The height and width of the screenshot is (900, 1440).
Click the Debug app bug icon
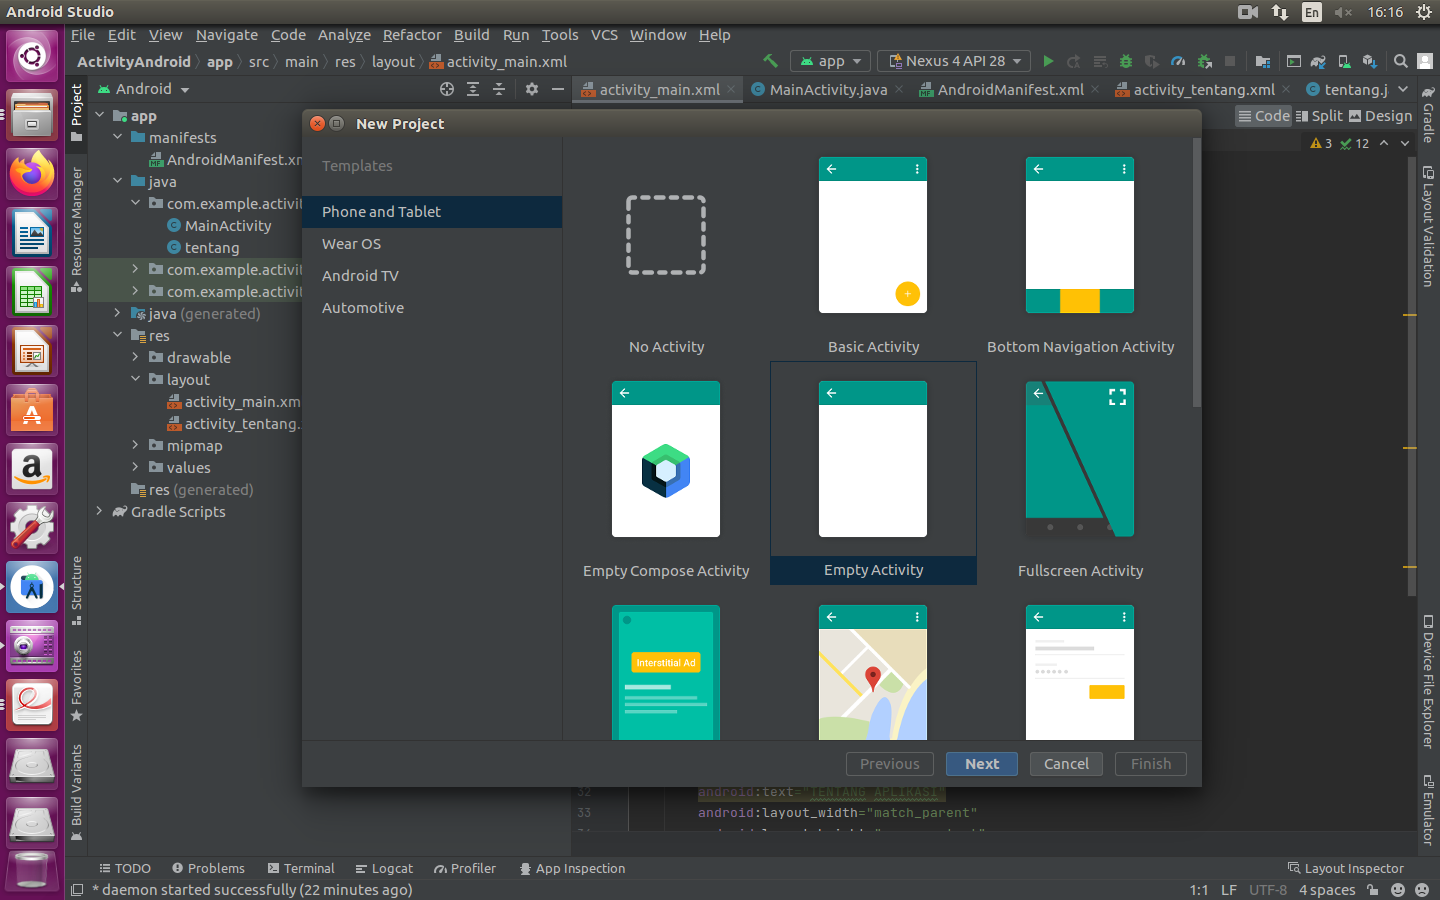point(1126,61)
